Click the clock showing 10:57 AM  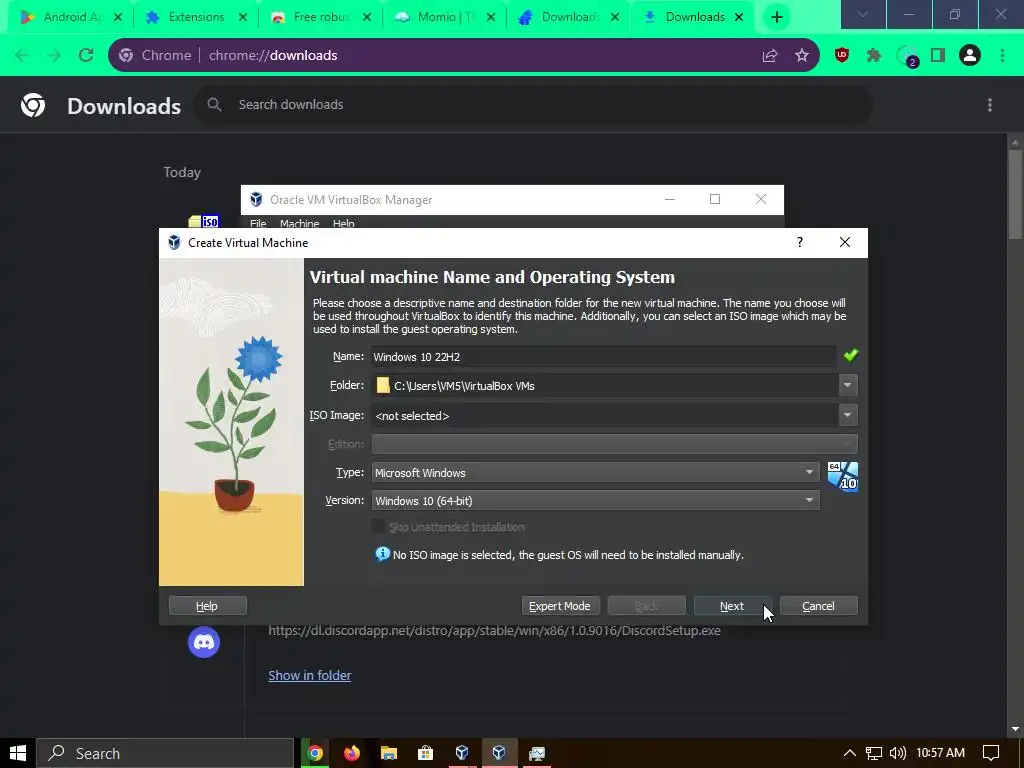940,753
